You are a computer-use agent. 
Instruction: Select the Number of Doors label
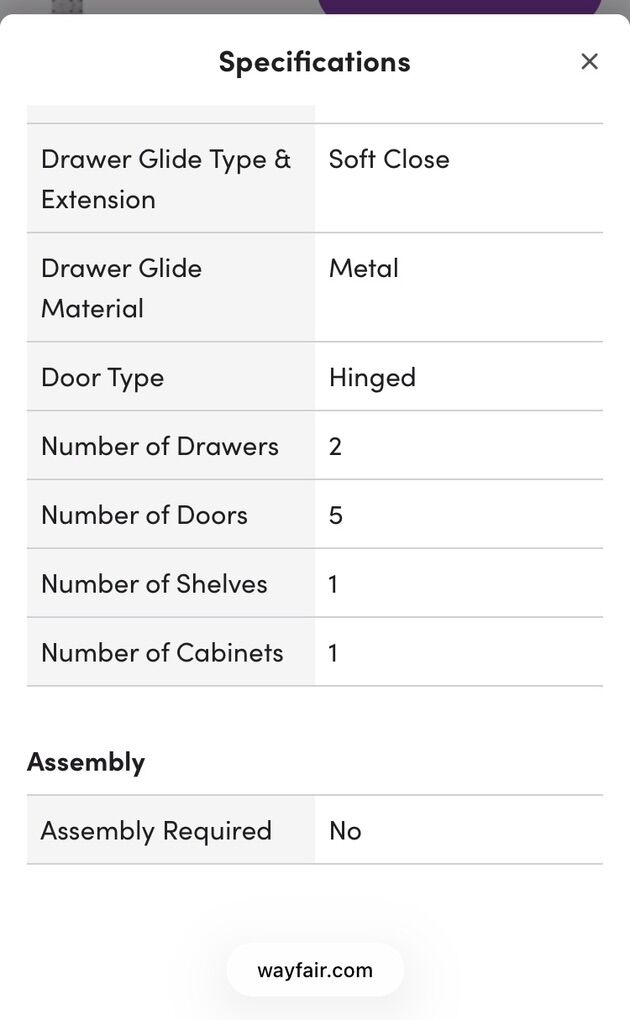(x=144, y=515)
